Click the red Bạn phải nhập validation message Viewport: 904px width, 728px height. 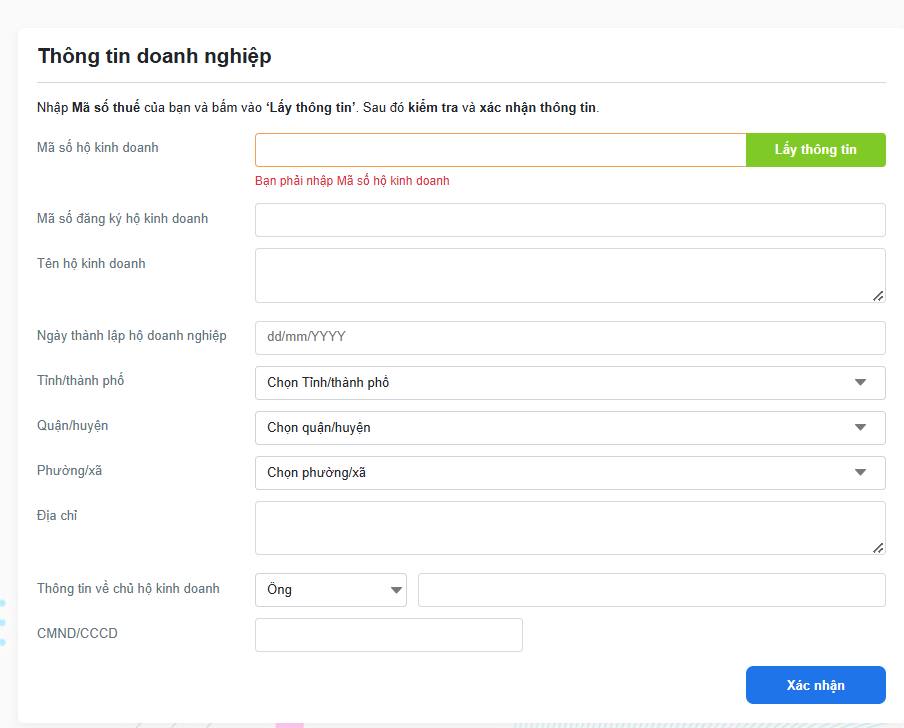[352, 181]
